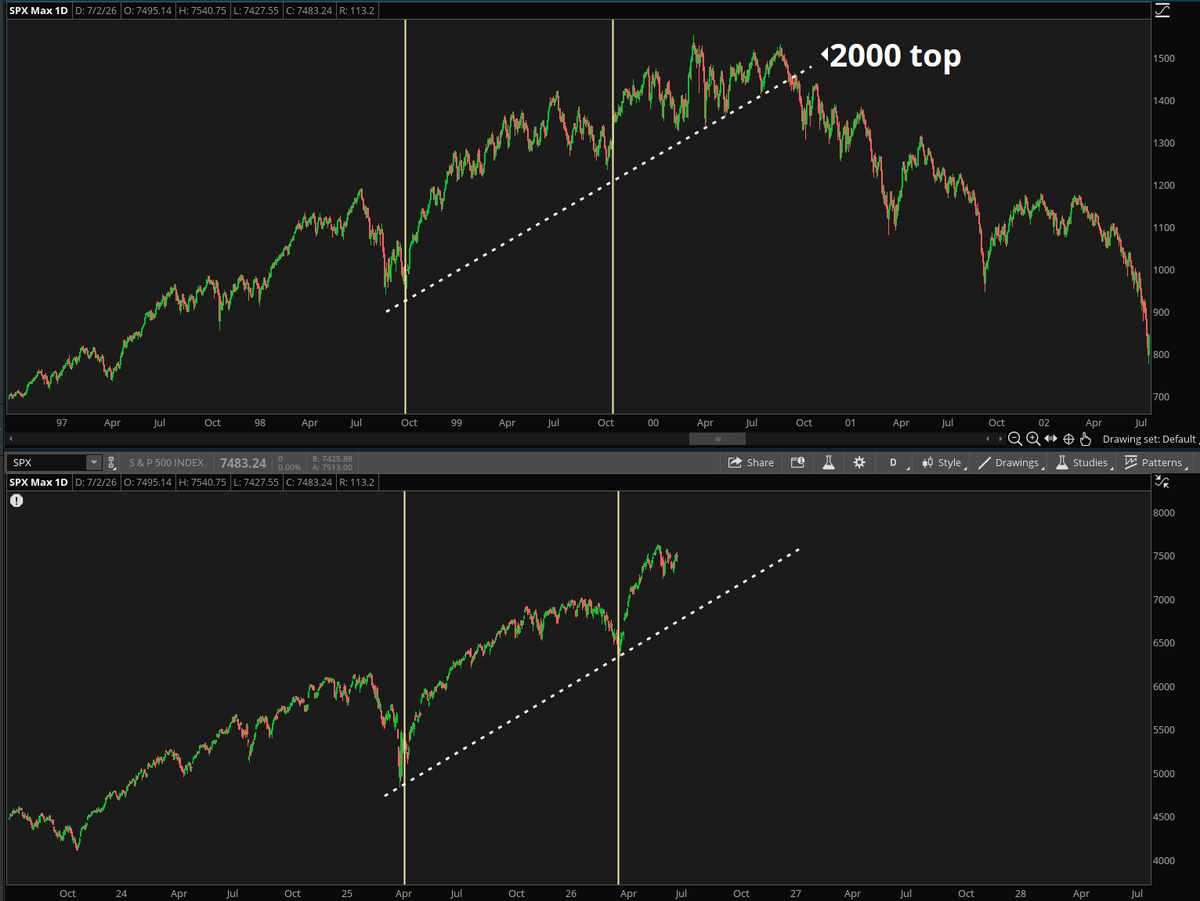Screen dimensions: 1200x901
Task: Click the 0.00% change value
Action: (x=289, y=468)
